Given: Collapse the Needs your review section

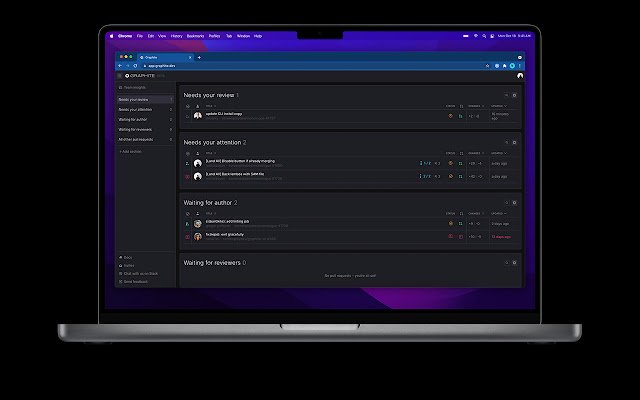Looking at the screenshot, I should click(507, 95).
